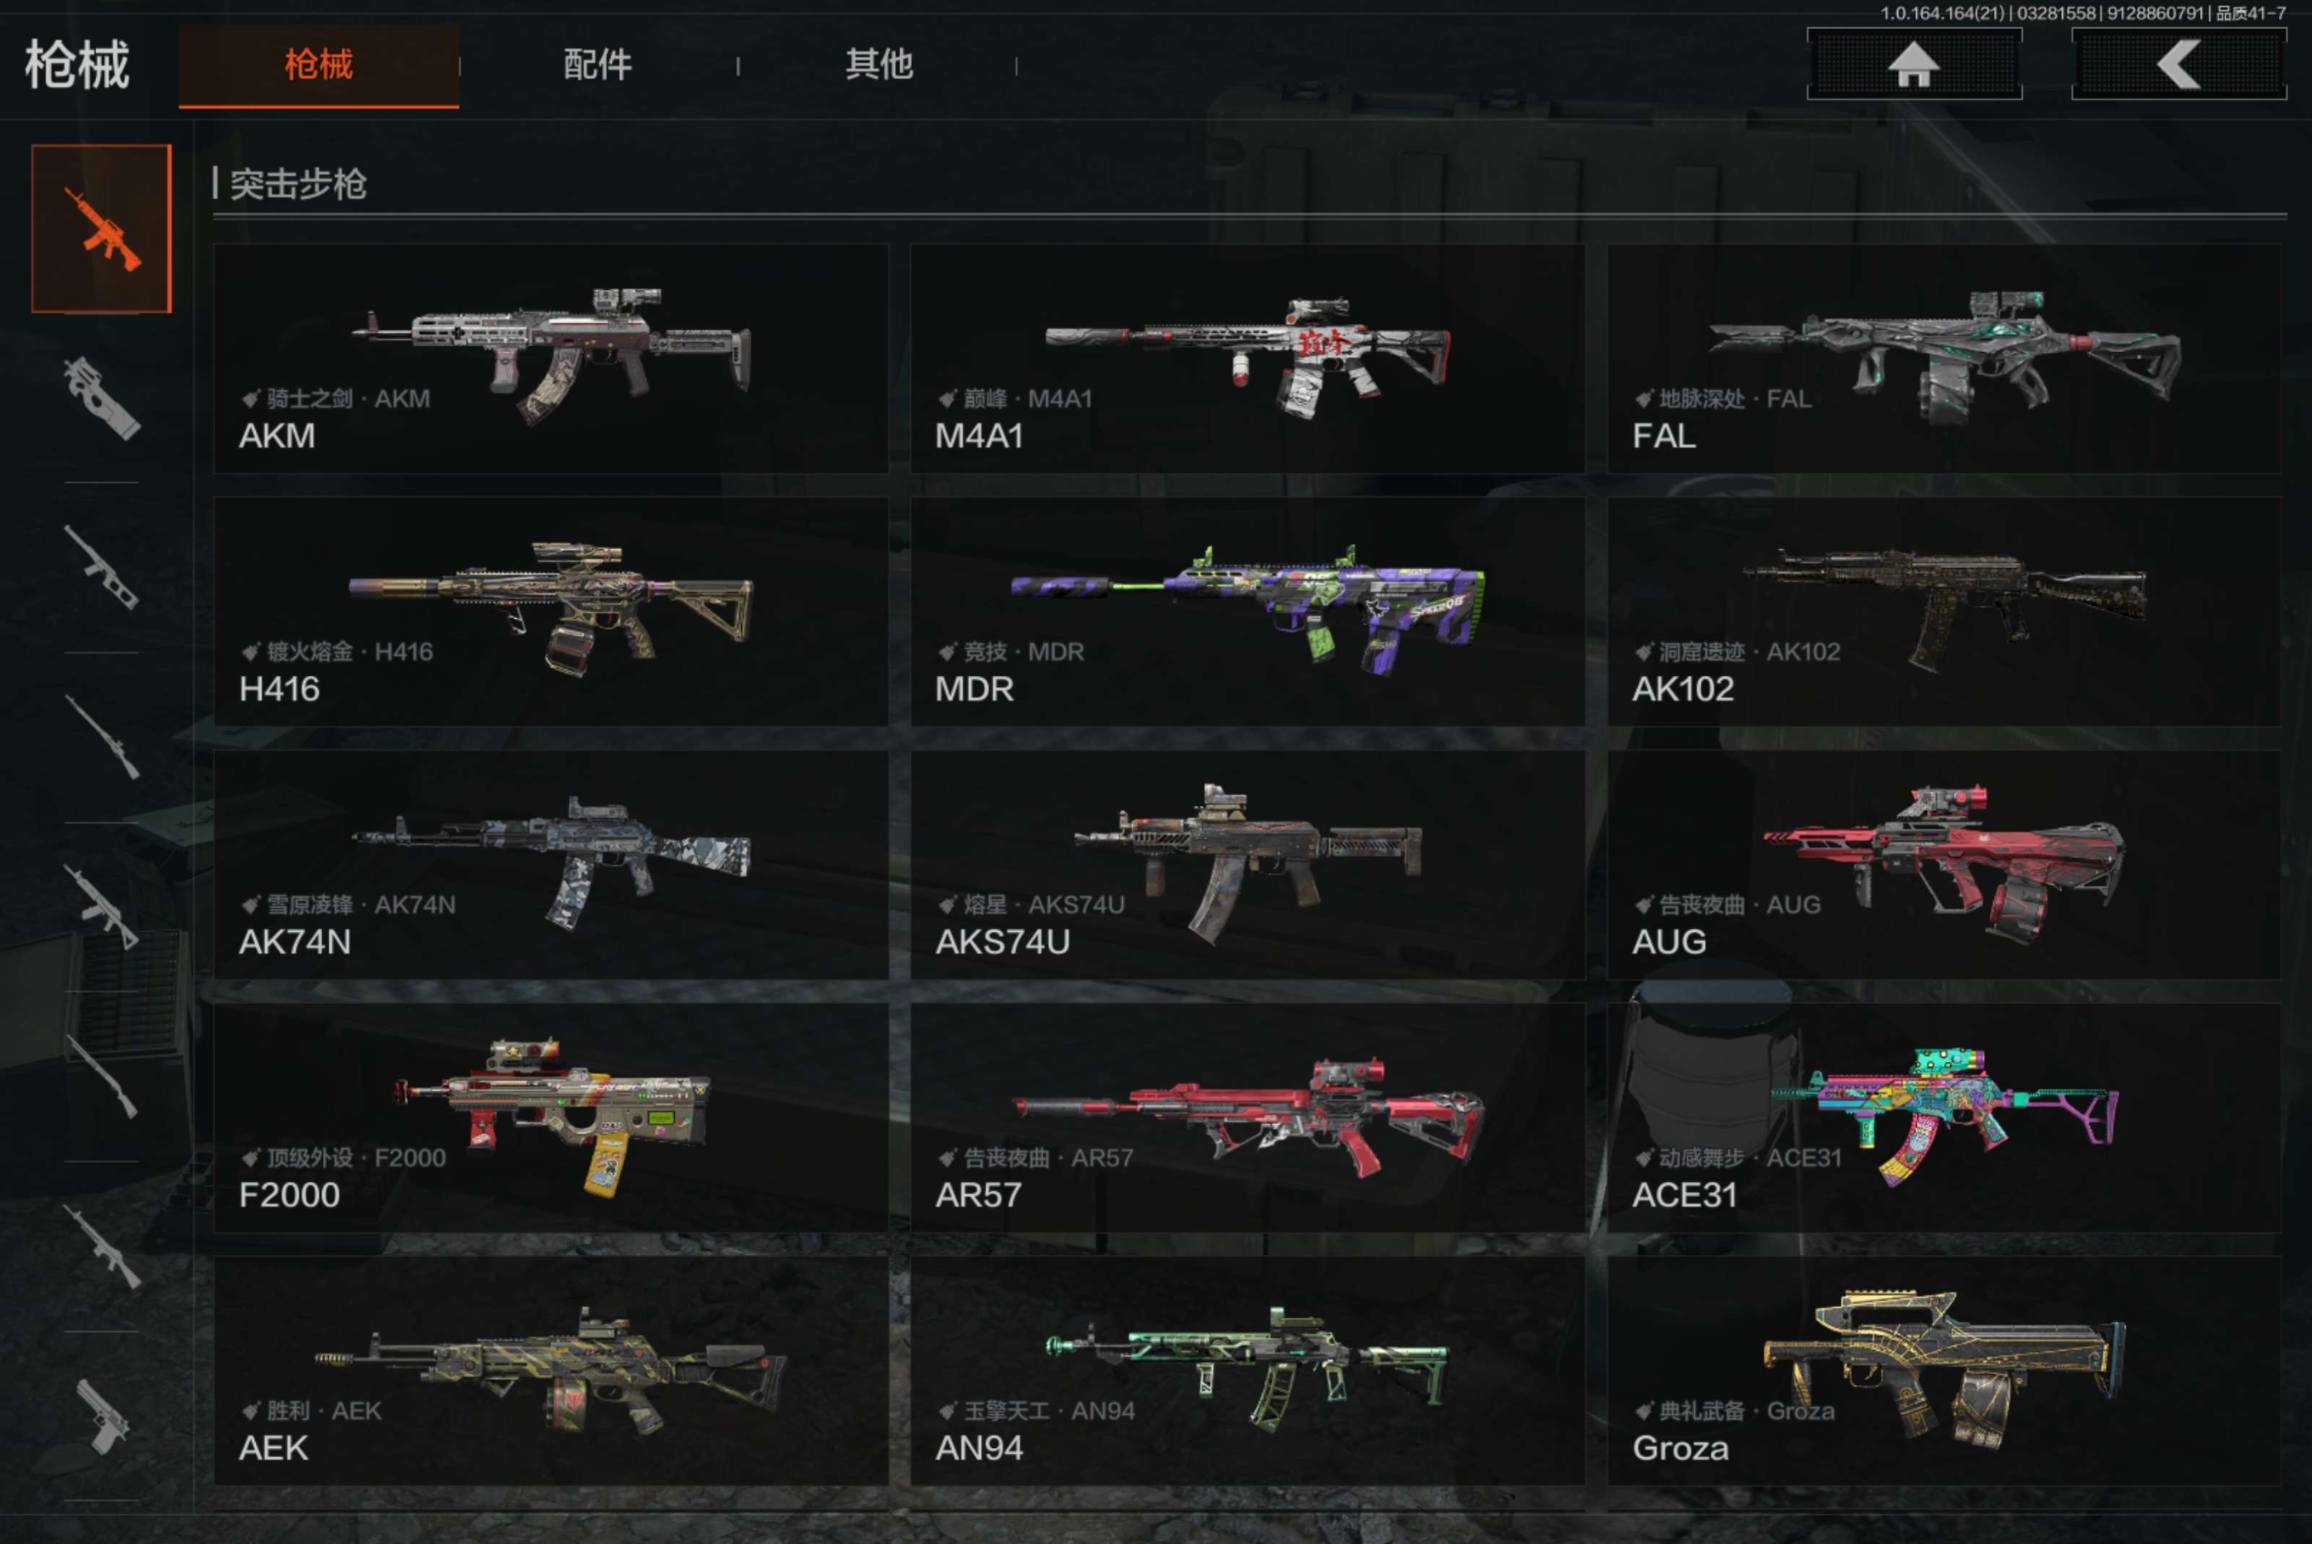Screen dimensions: 2312x1544
Task: Select the assault rifle category icon
Action: tap(101, 229)
